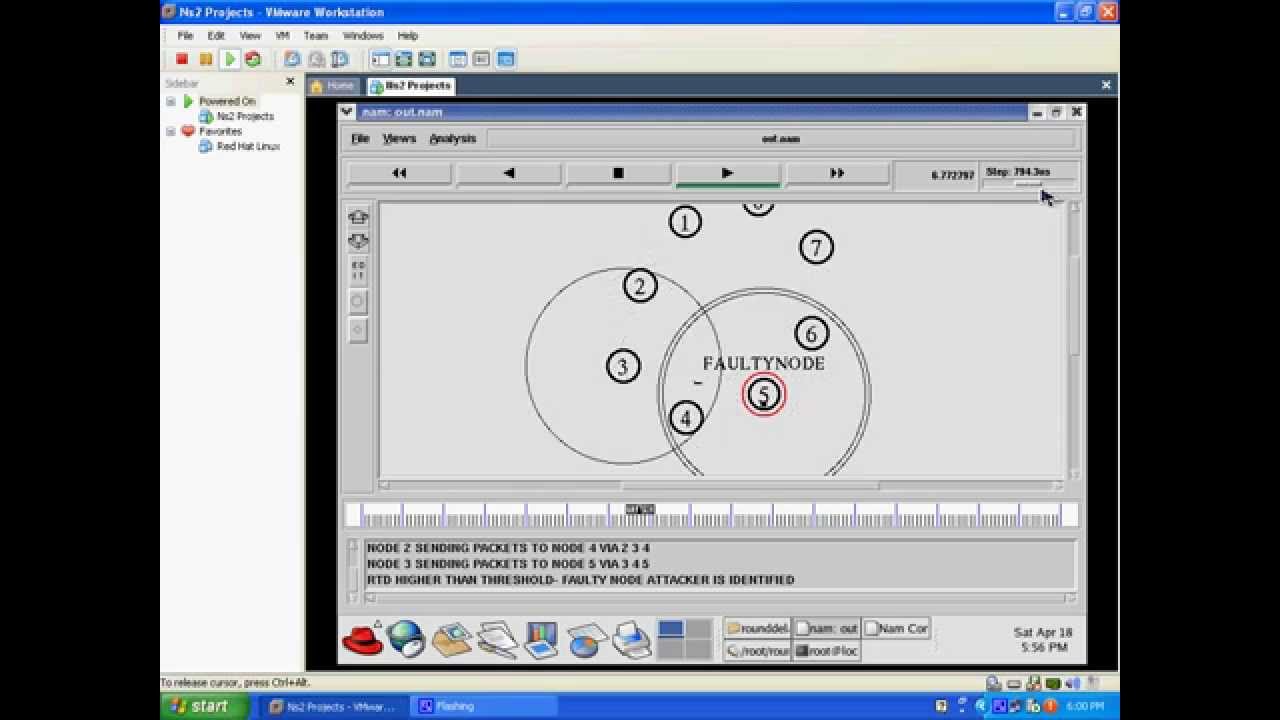Open the VMware Edit menu
This screenshot has width=1280, height=720.
coord(216,35)
